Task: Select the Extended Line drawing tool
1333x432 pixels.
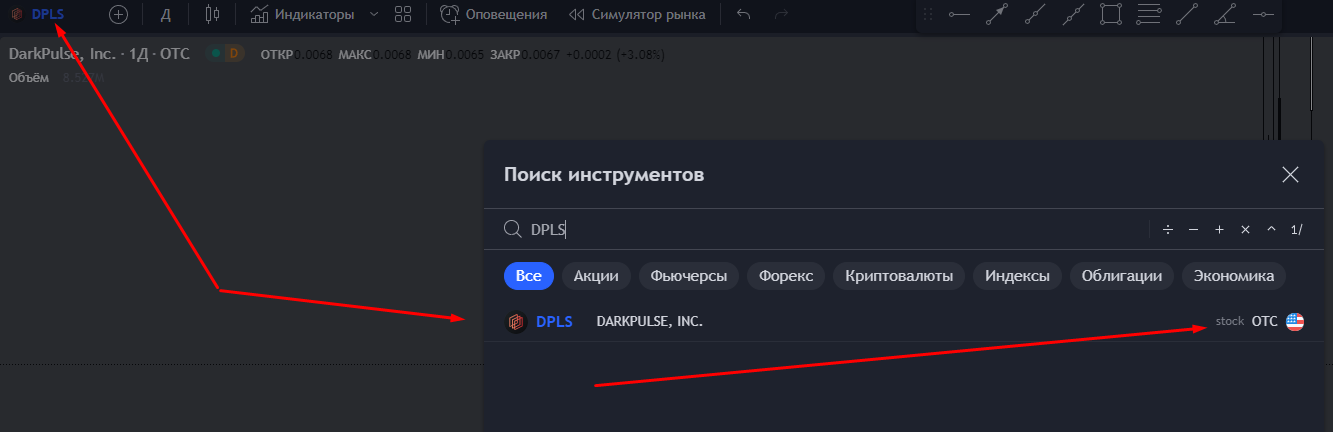Action: pos(1073,15)
